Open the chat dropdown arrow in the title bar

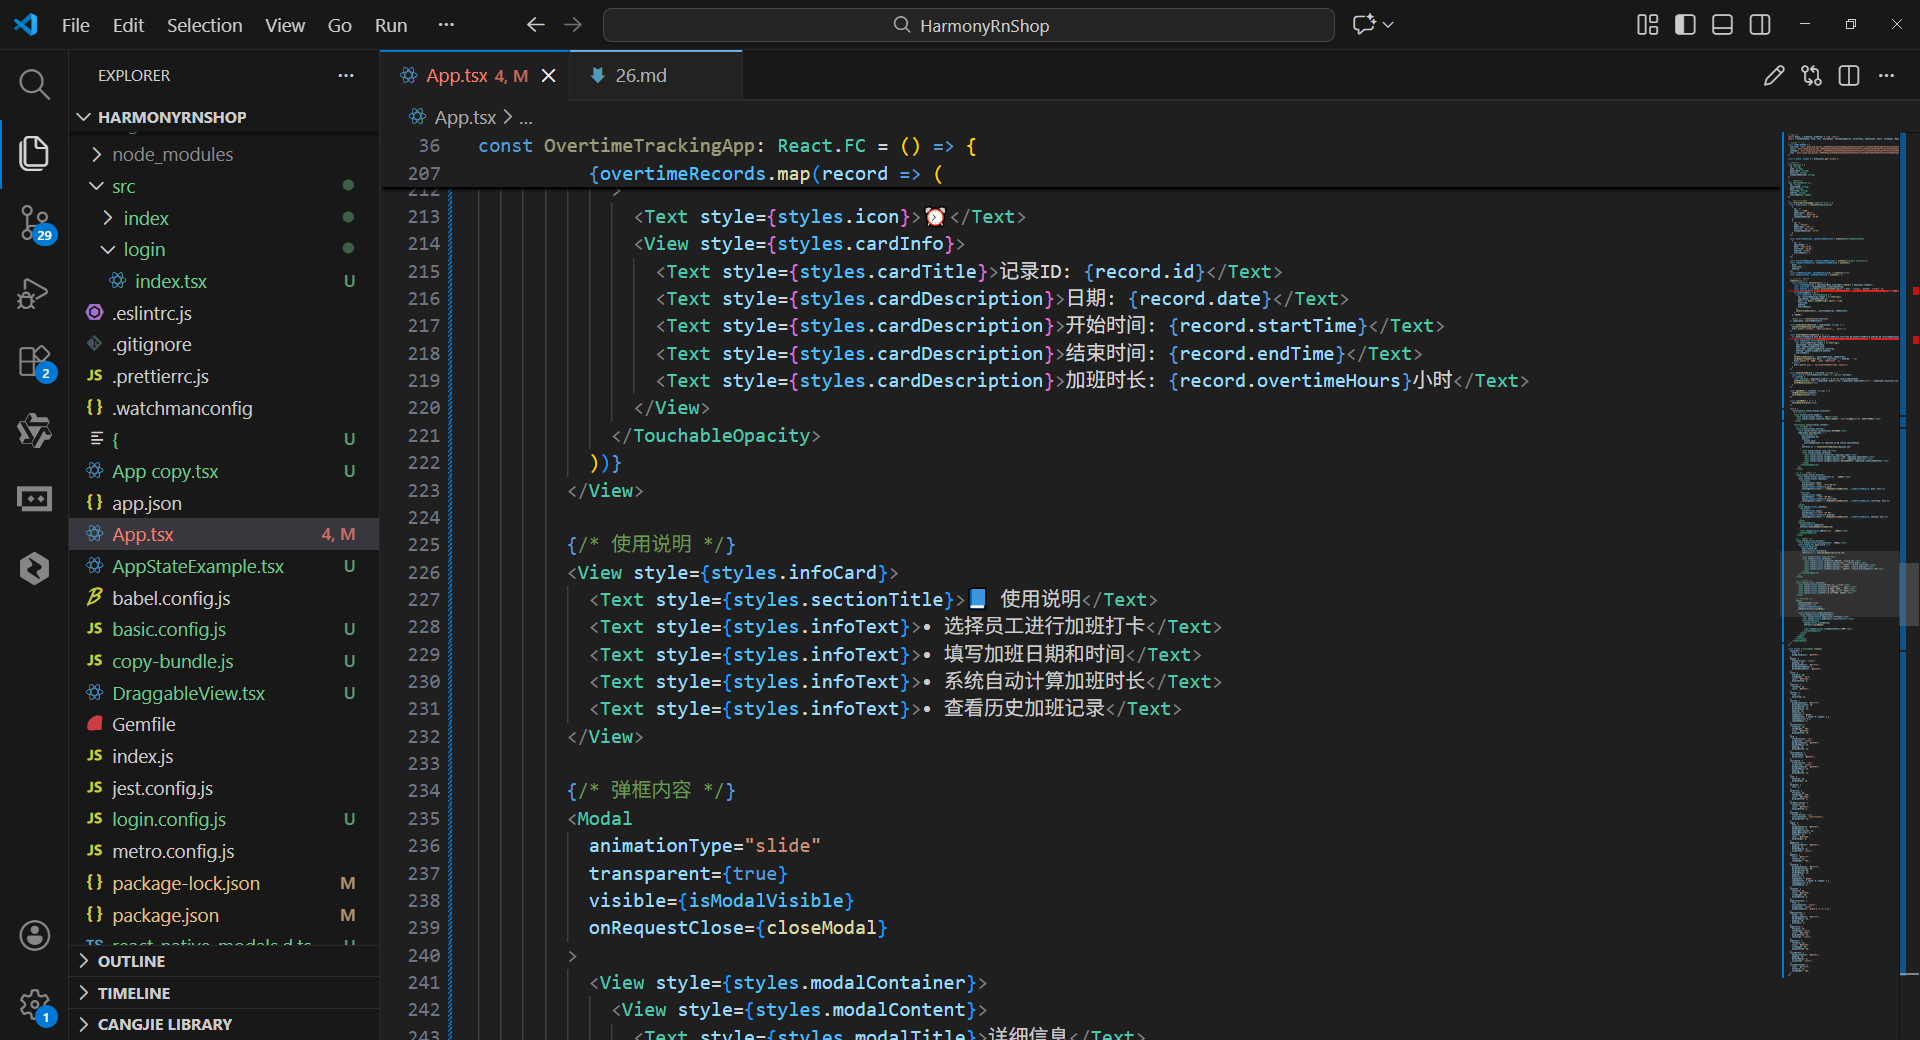(x=1388, y=25)
